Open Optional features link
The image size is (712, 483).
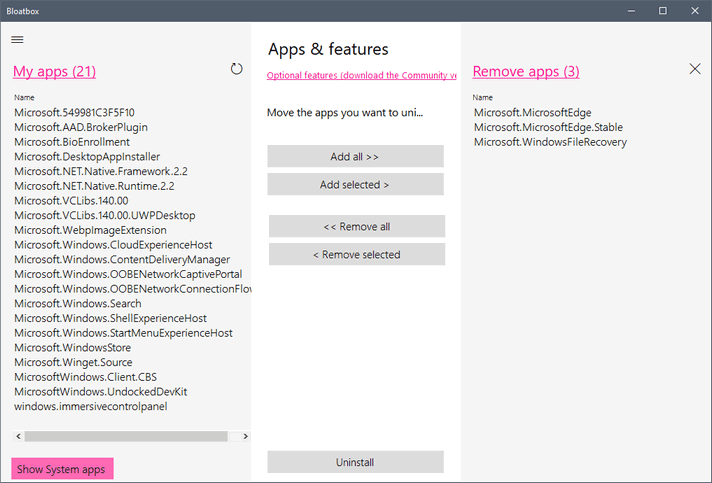tap(361, 75)
